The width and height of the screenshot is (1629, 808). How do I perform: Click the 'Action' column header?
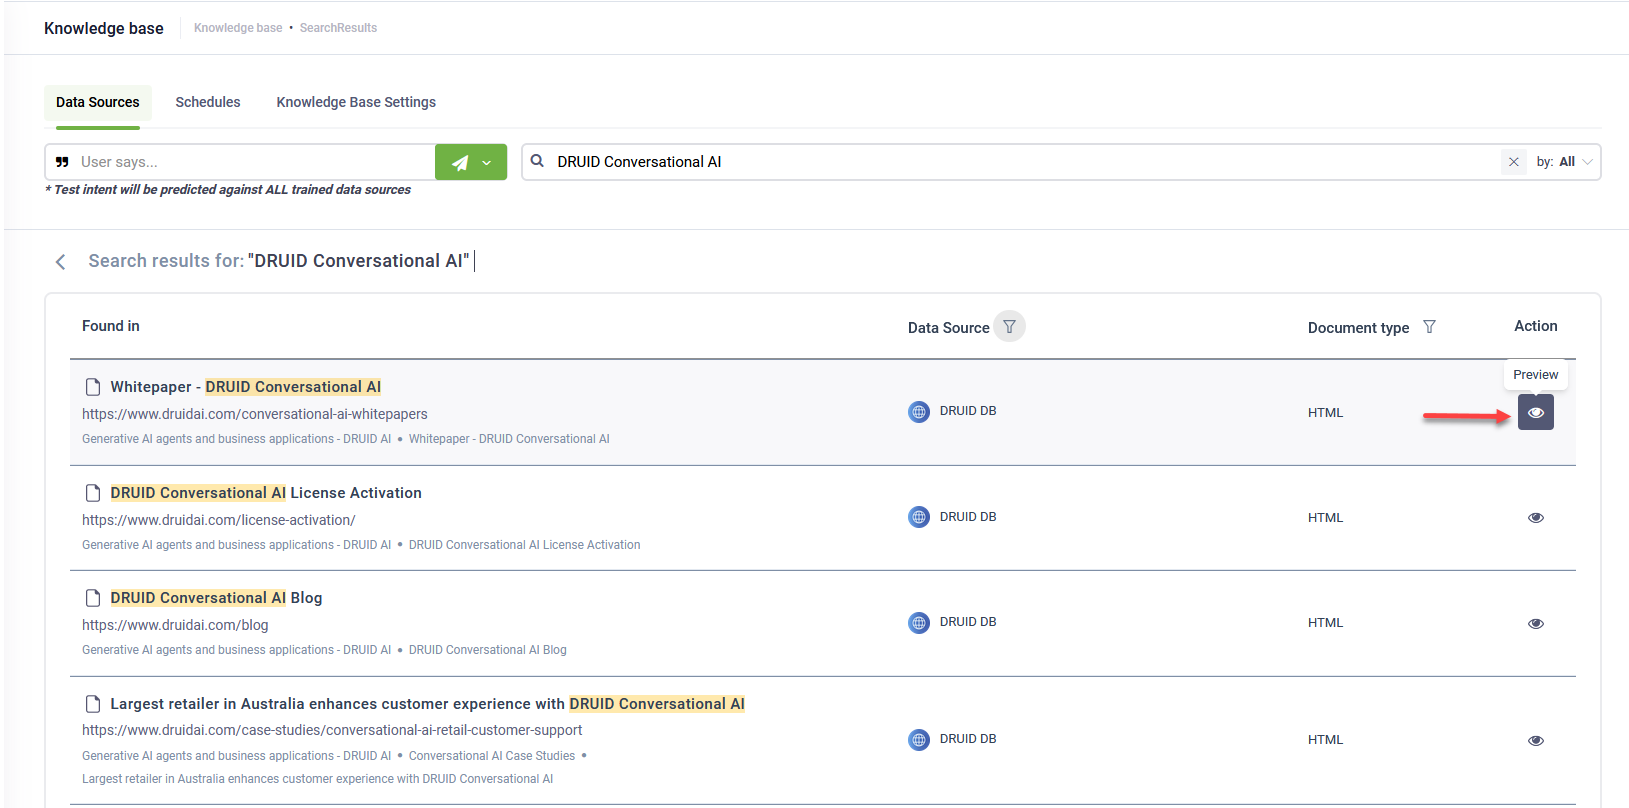click(x=1535, y=326)
